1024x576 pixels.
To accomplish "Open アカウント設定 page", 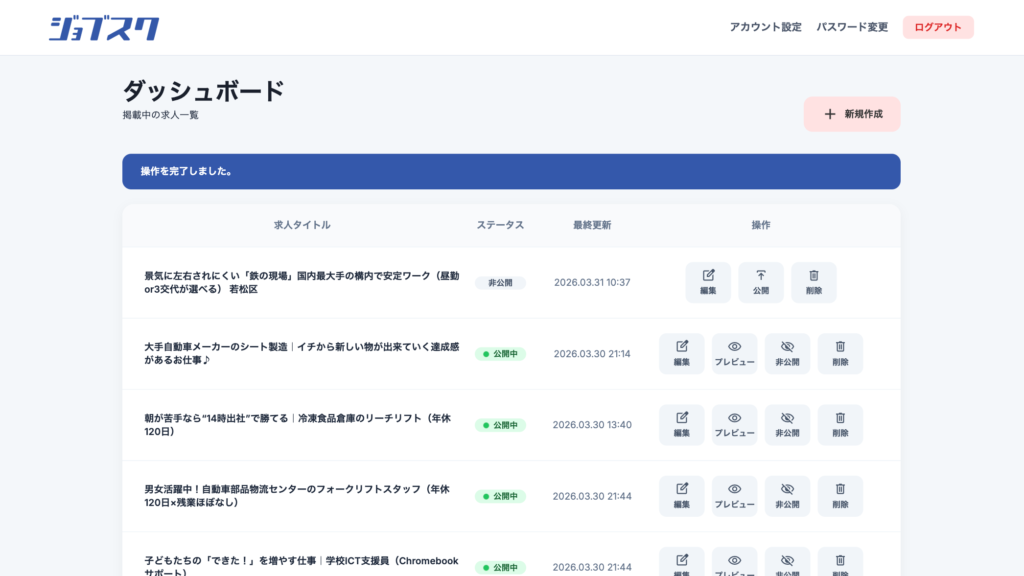I will pyautogui.click(x=765, y=27).
